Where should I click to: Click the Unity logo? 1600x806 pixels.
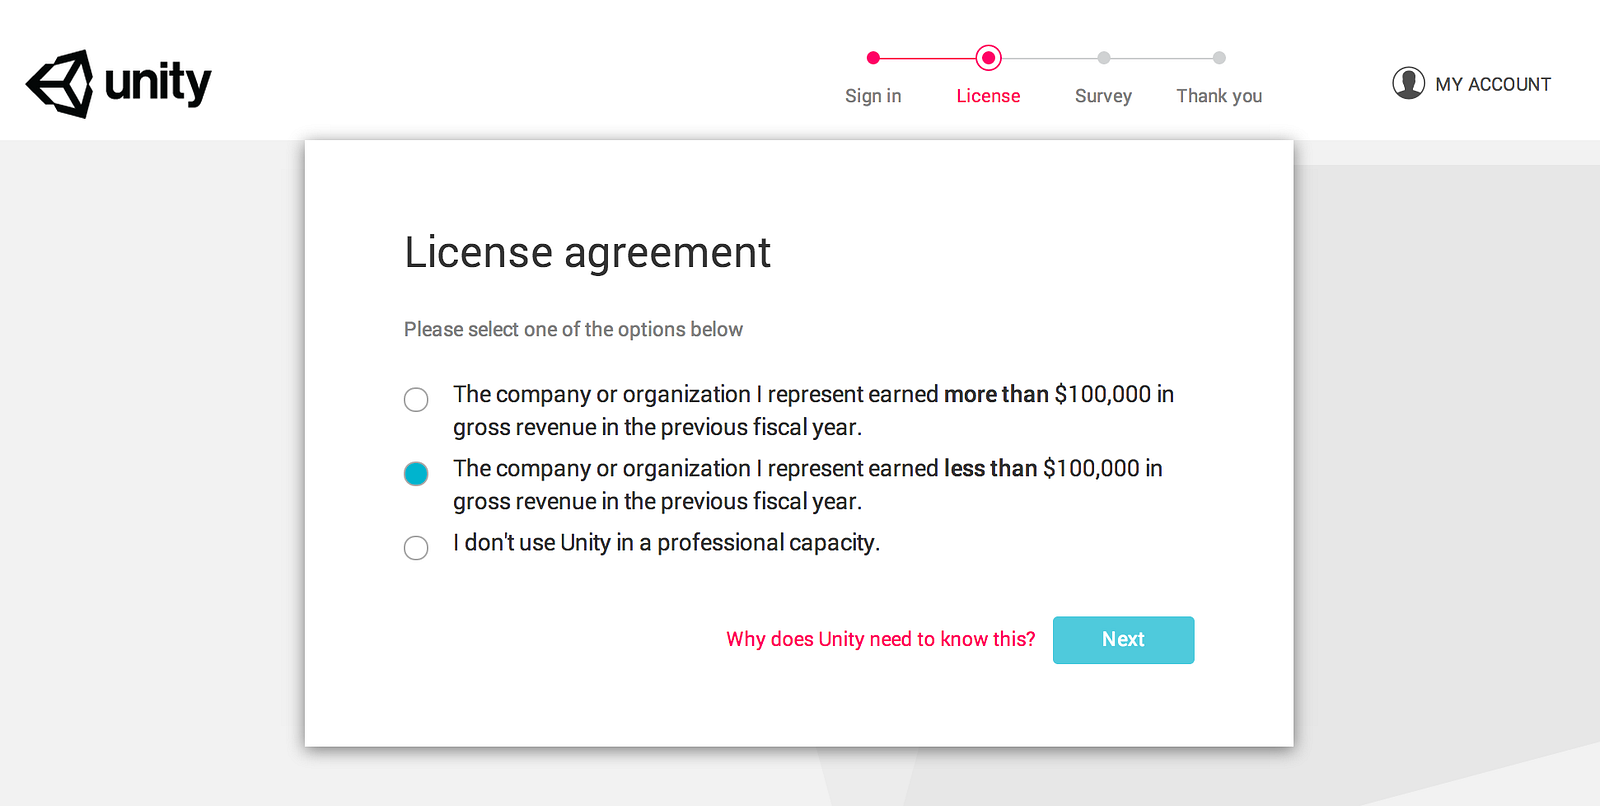pyautogui.click(x=119, y=84)
